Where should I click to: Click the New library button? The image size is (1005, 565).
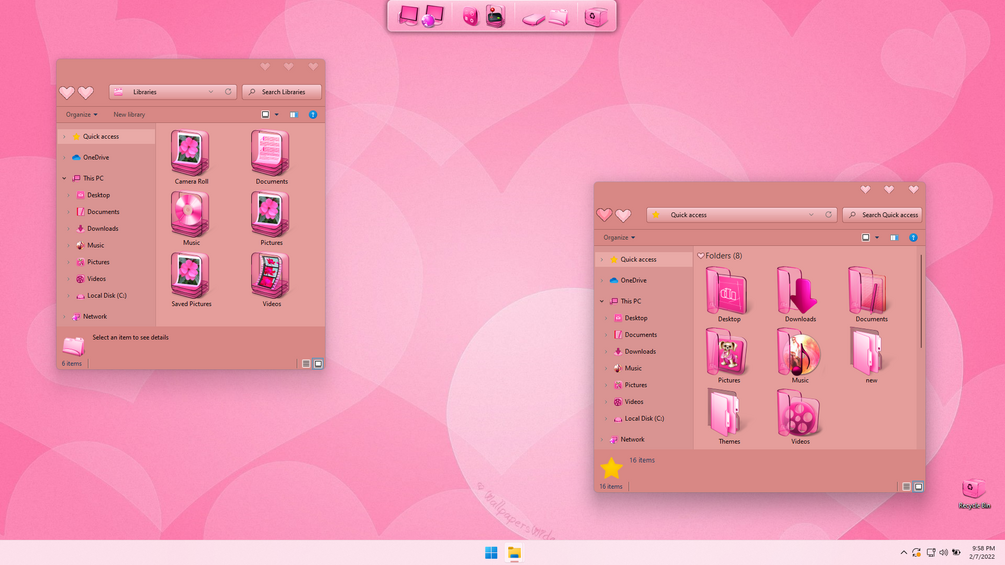[129, 115]
